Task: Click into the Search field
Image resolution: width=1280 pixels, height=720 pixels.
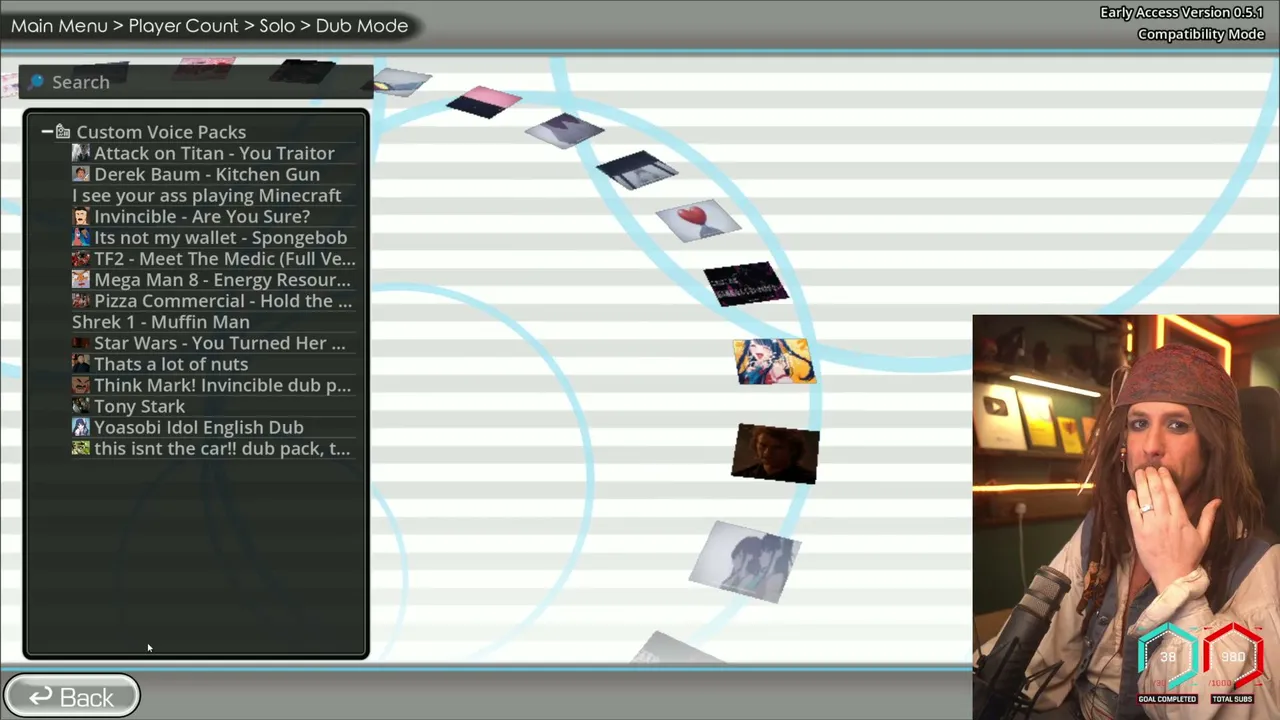Action: (196, 82)
